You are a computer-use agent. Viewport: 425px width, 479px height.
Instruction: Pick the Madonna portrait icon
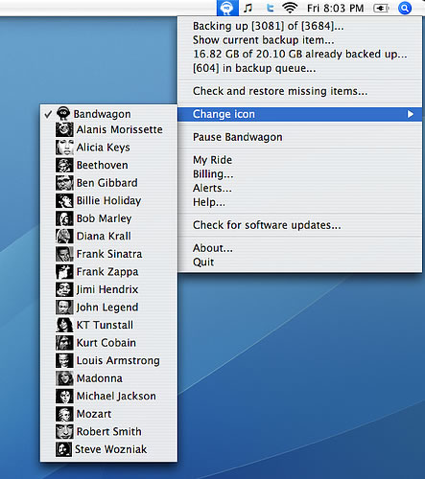(x=64, y=378)
